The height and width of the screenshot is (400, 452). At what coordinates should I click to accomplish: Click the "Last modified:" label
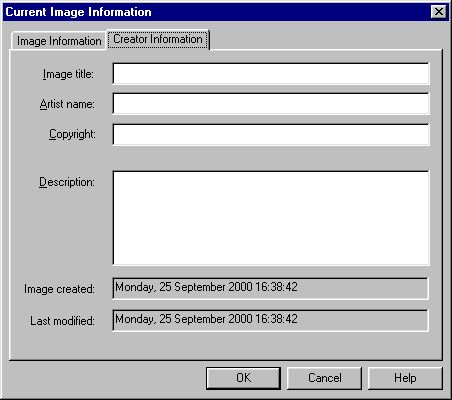62,321
